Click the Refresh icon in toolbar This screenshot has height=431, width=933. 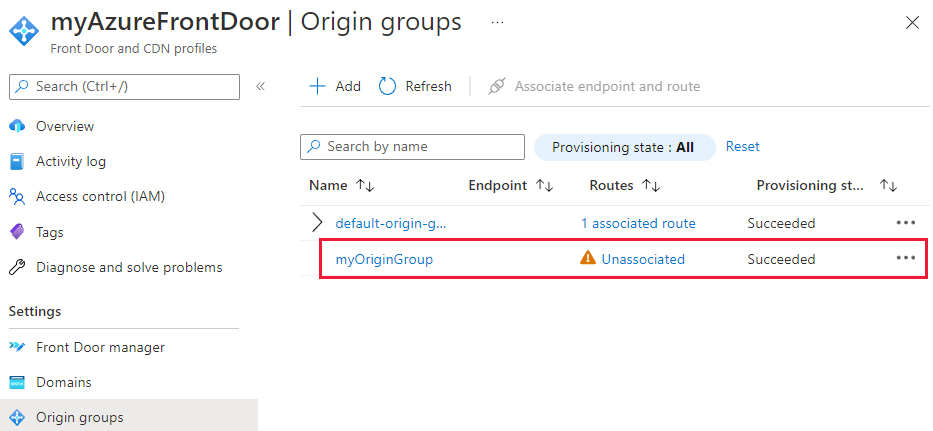click(x=388, y=87)
